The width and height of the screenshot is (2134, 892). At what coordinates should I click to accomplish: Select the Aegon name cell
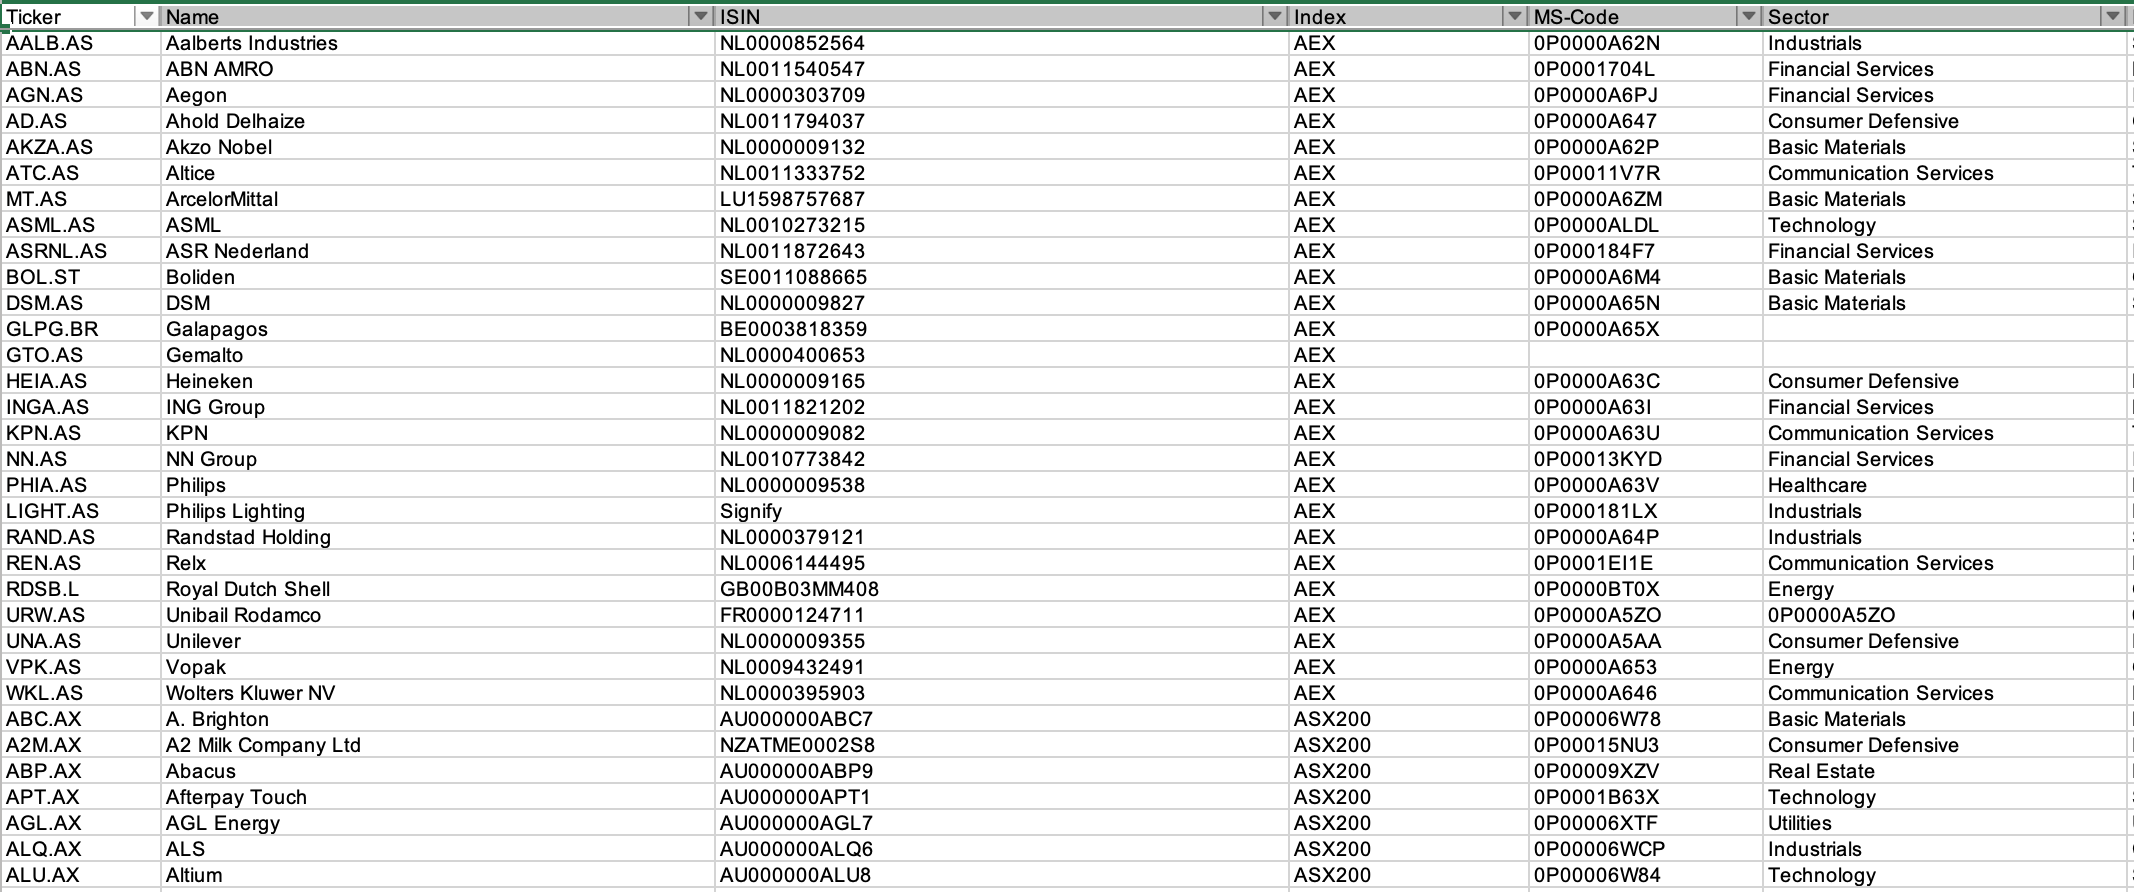click(438, 95)
